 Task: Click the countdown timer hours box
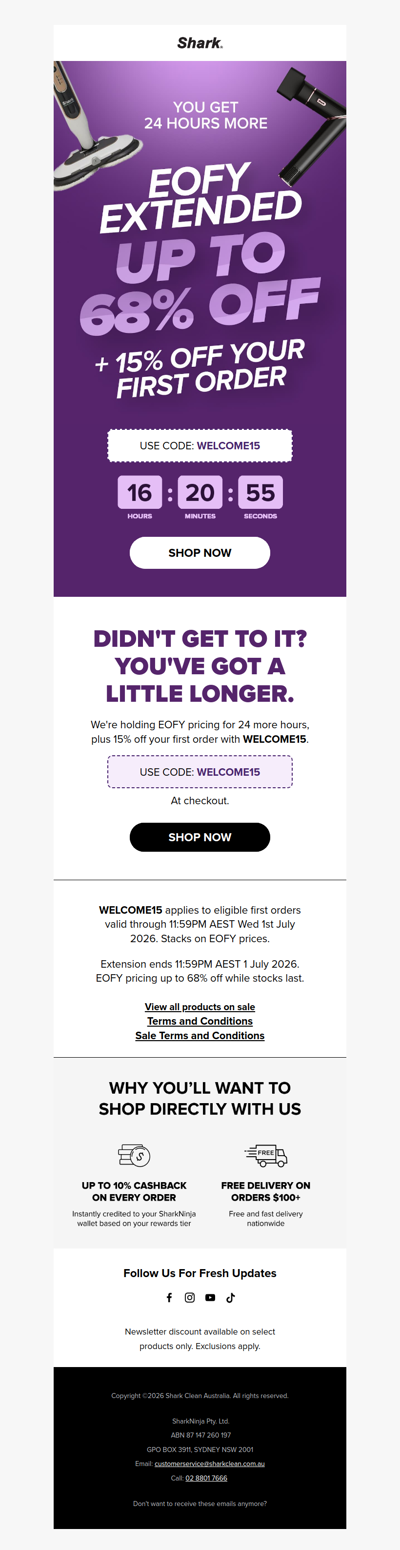140,492
